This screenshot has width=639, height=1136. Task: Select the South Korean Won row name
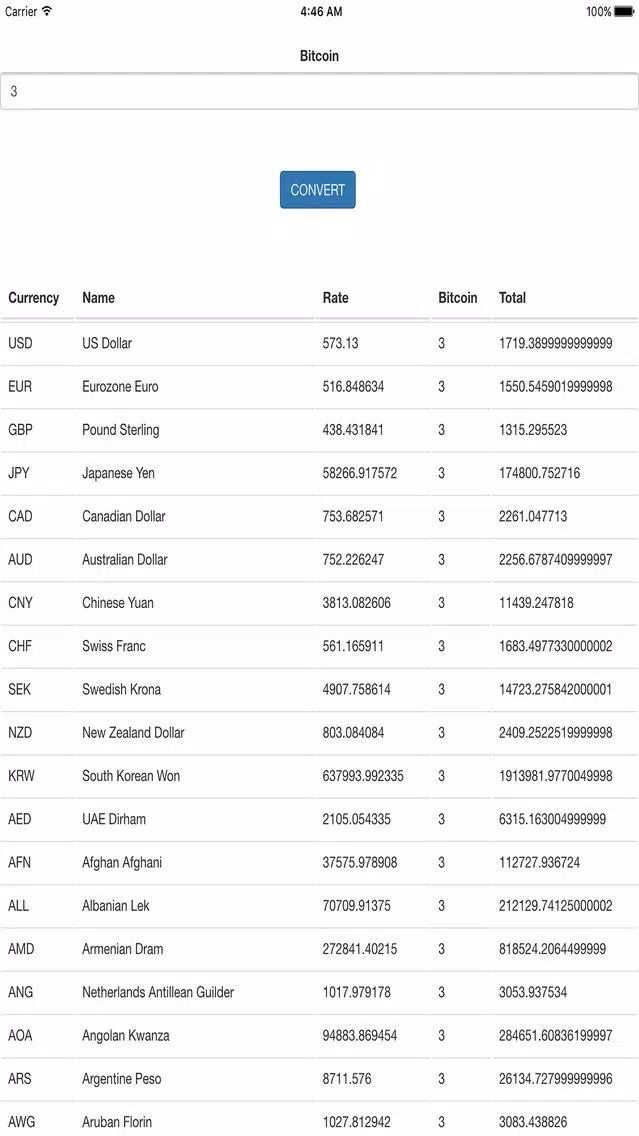tap(131, 776)
